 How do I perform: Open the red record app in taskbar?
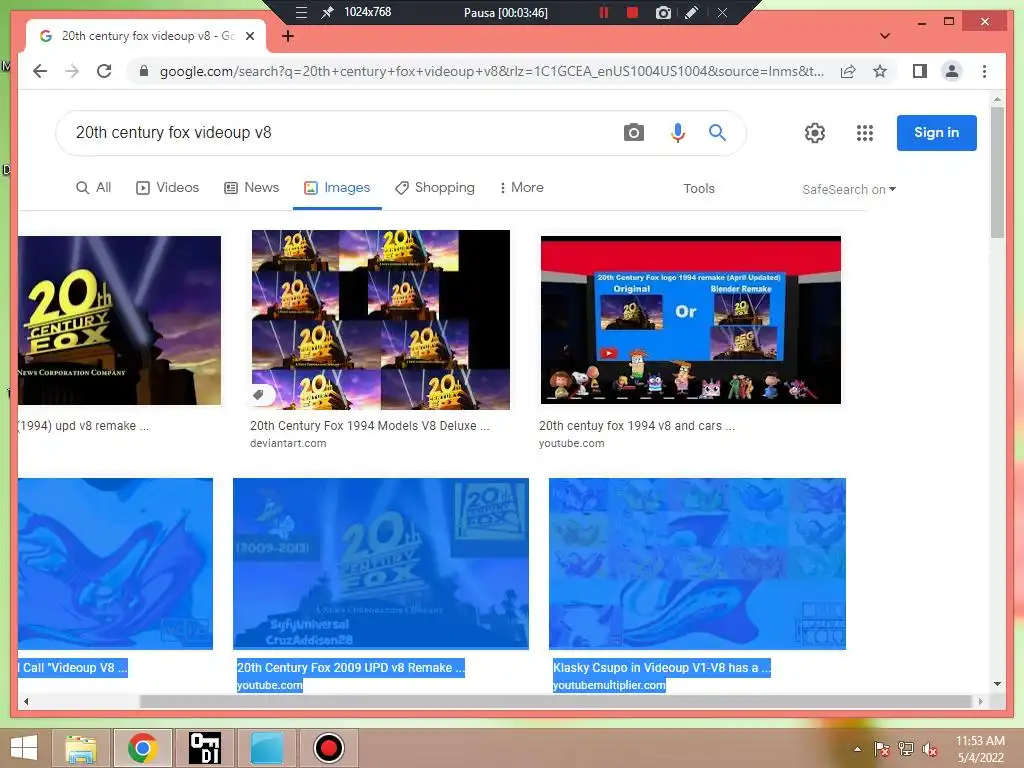coord(328,748)
